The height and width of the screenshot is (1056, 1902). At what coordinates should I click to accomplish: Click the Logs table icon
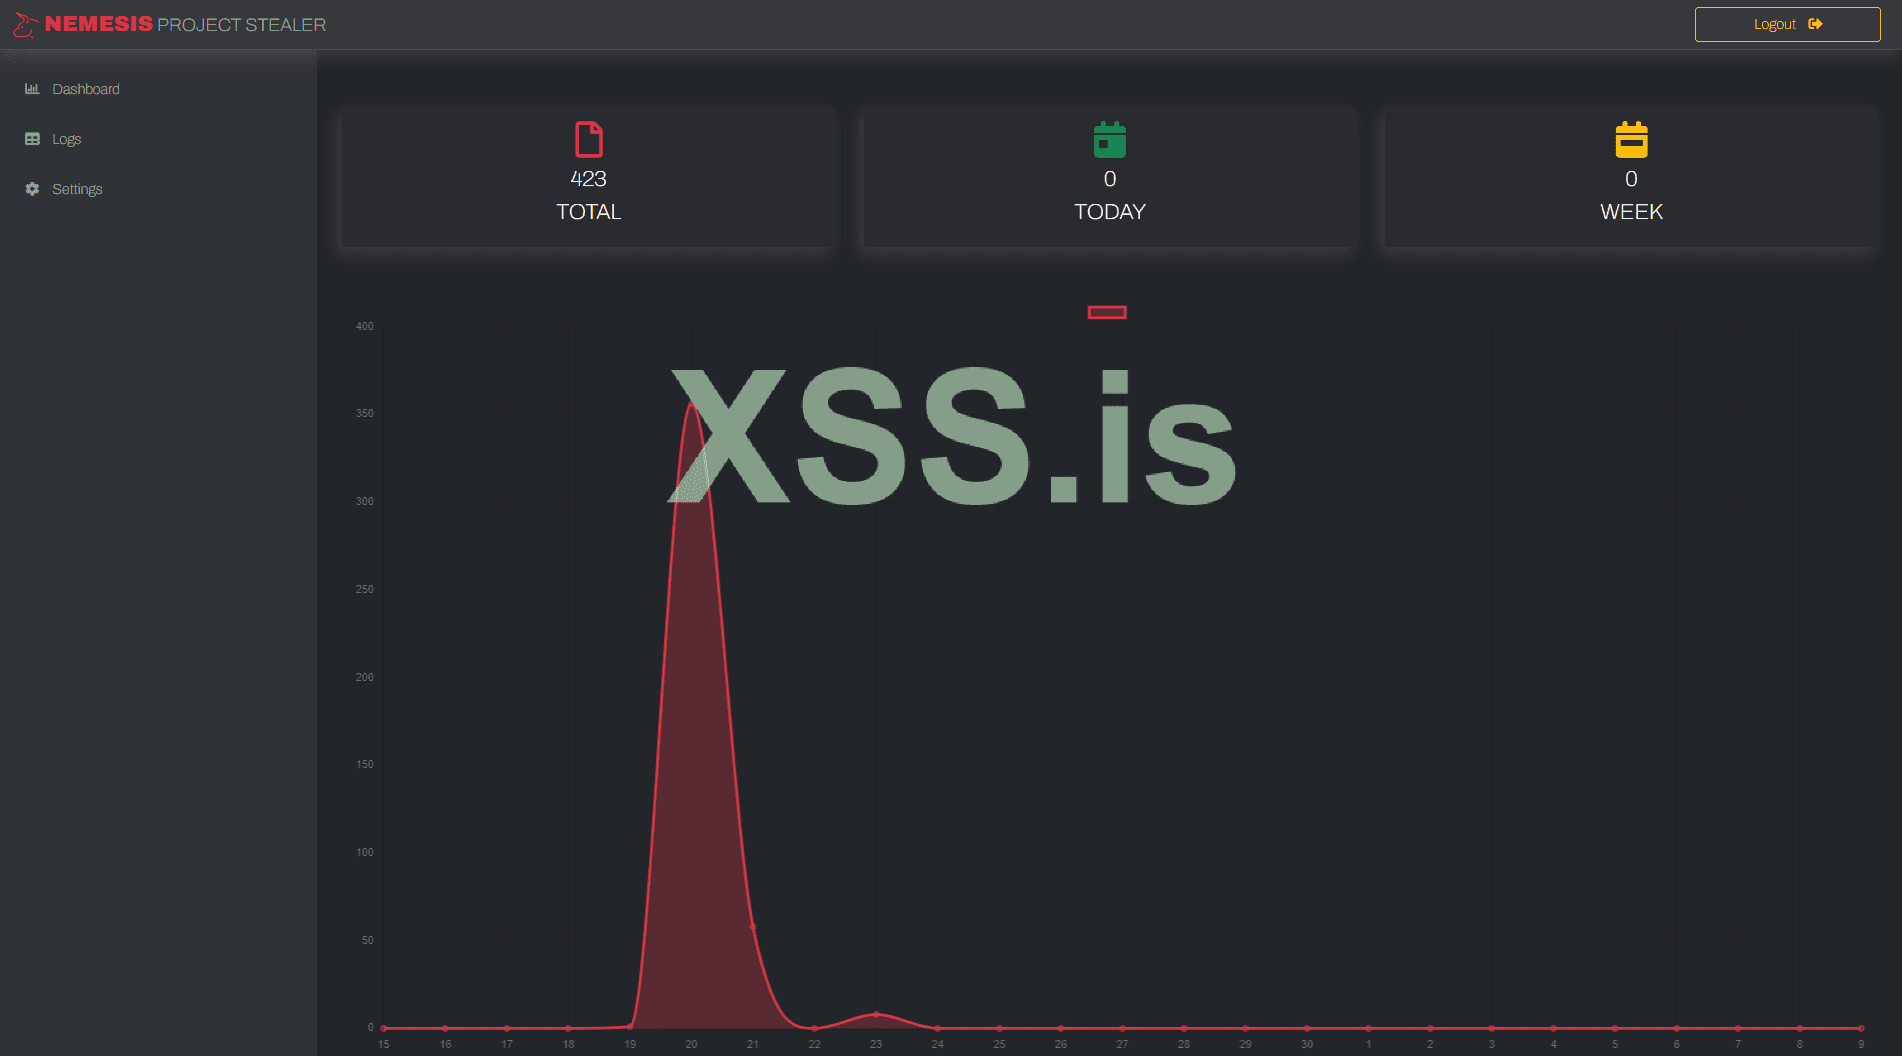pyautogui.click(x=32, y=139)
